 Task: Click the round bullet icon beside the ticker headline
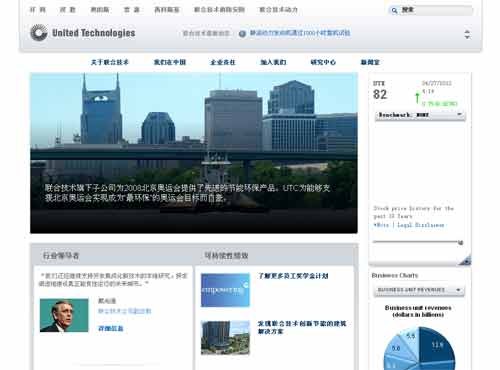pos(242,33)
